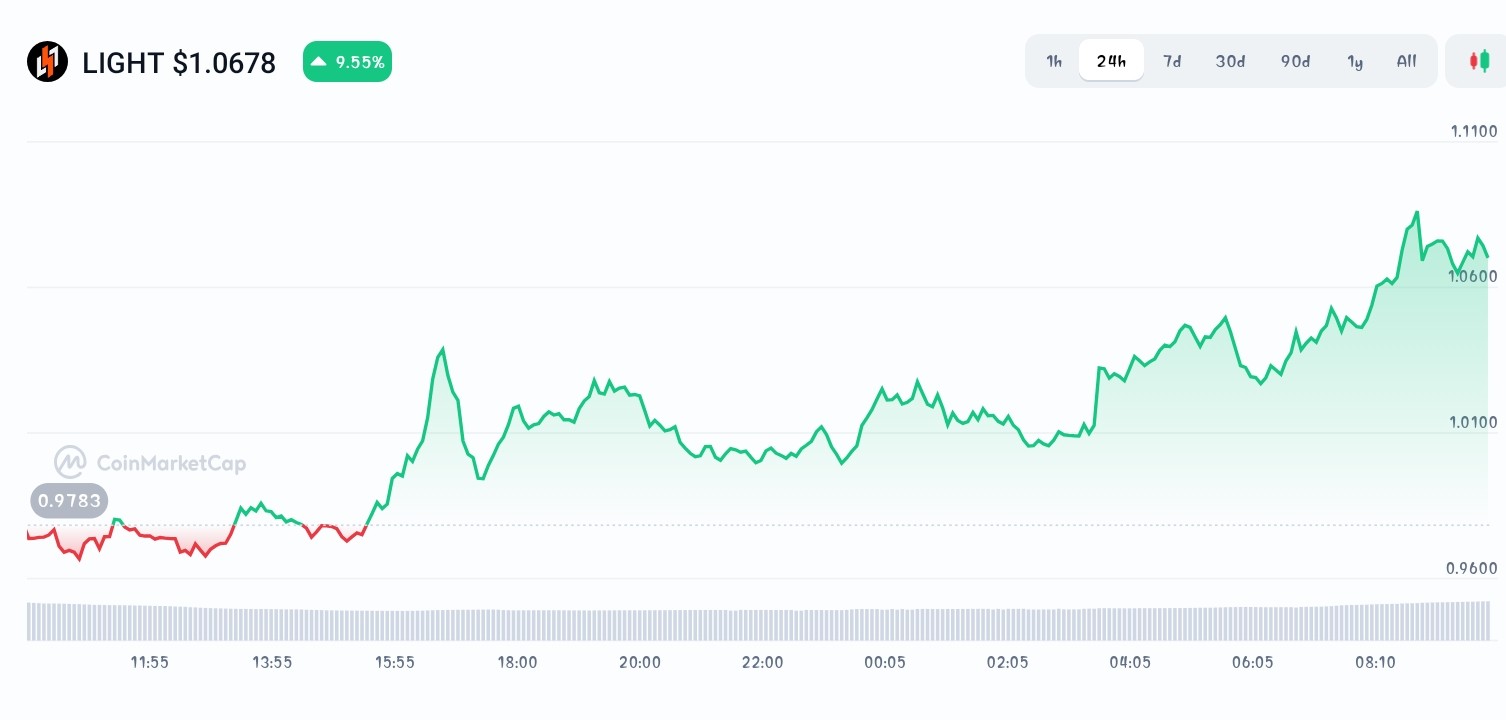Click the 15:55 time axis label
Screen dimensions: 1506x720
[395, 662]
